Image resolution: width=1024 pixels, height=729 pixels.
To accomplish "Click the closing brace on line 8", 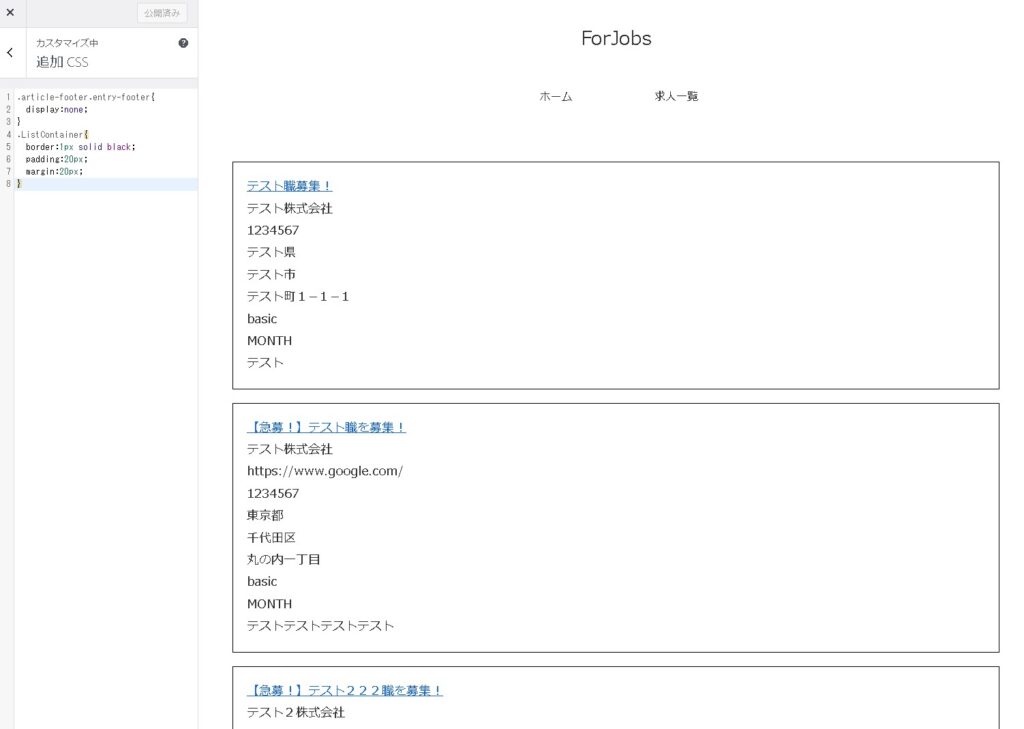I will pos(19,184).
